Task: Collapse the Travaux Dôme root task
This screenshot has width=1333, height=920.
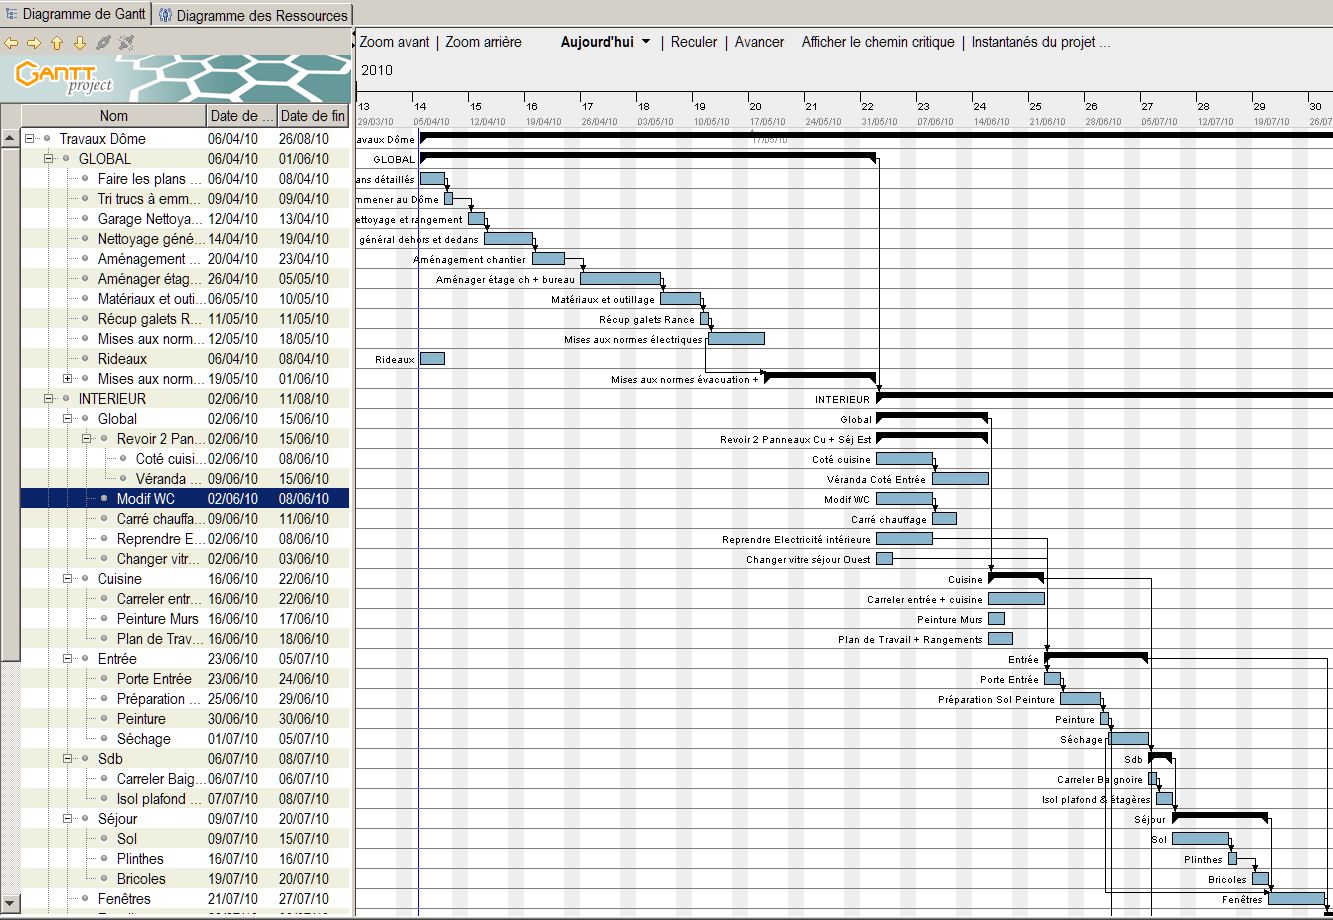Action: (x=30, y=139)
